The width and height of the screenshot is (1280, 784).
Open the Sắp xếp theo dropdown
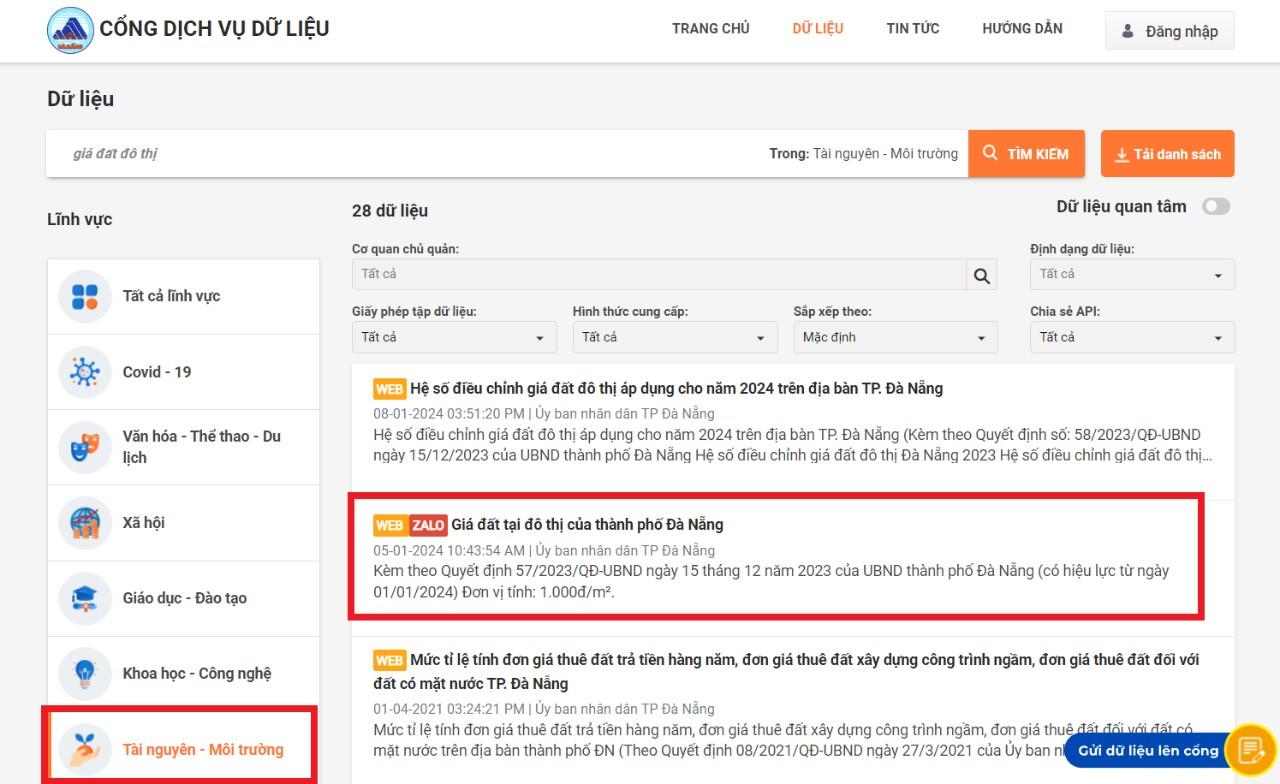click(895, 337)
